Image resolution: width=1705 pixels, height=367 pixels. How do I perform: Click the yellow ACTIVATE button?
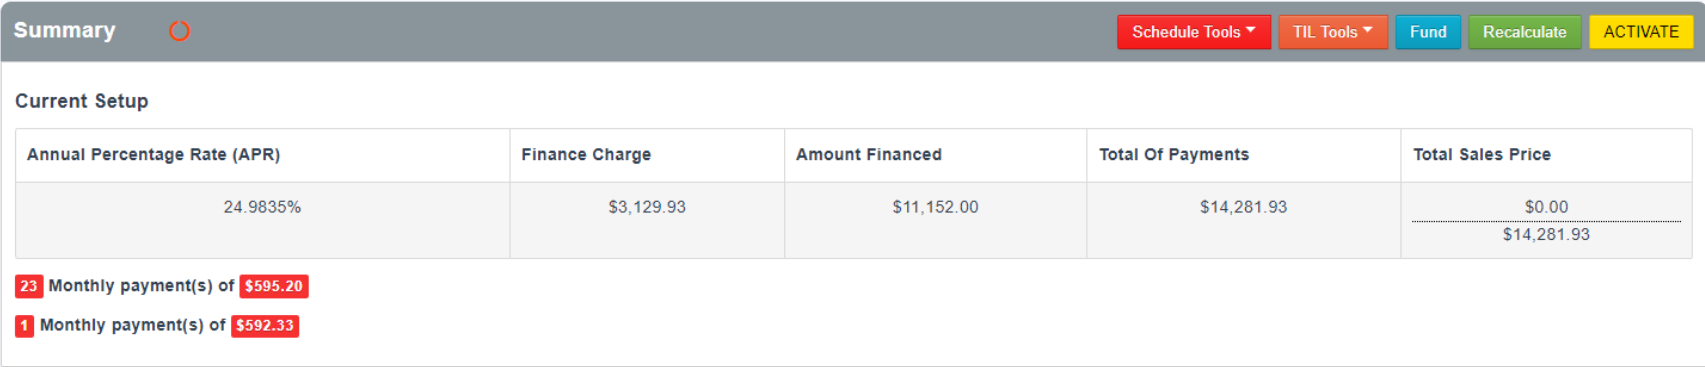1641,32
